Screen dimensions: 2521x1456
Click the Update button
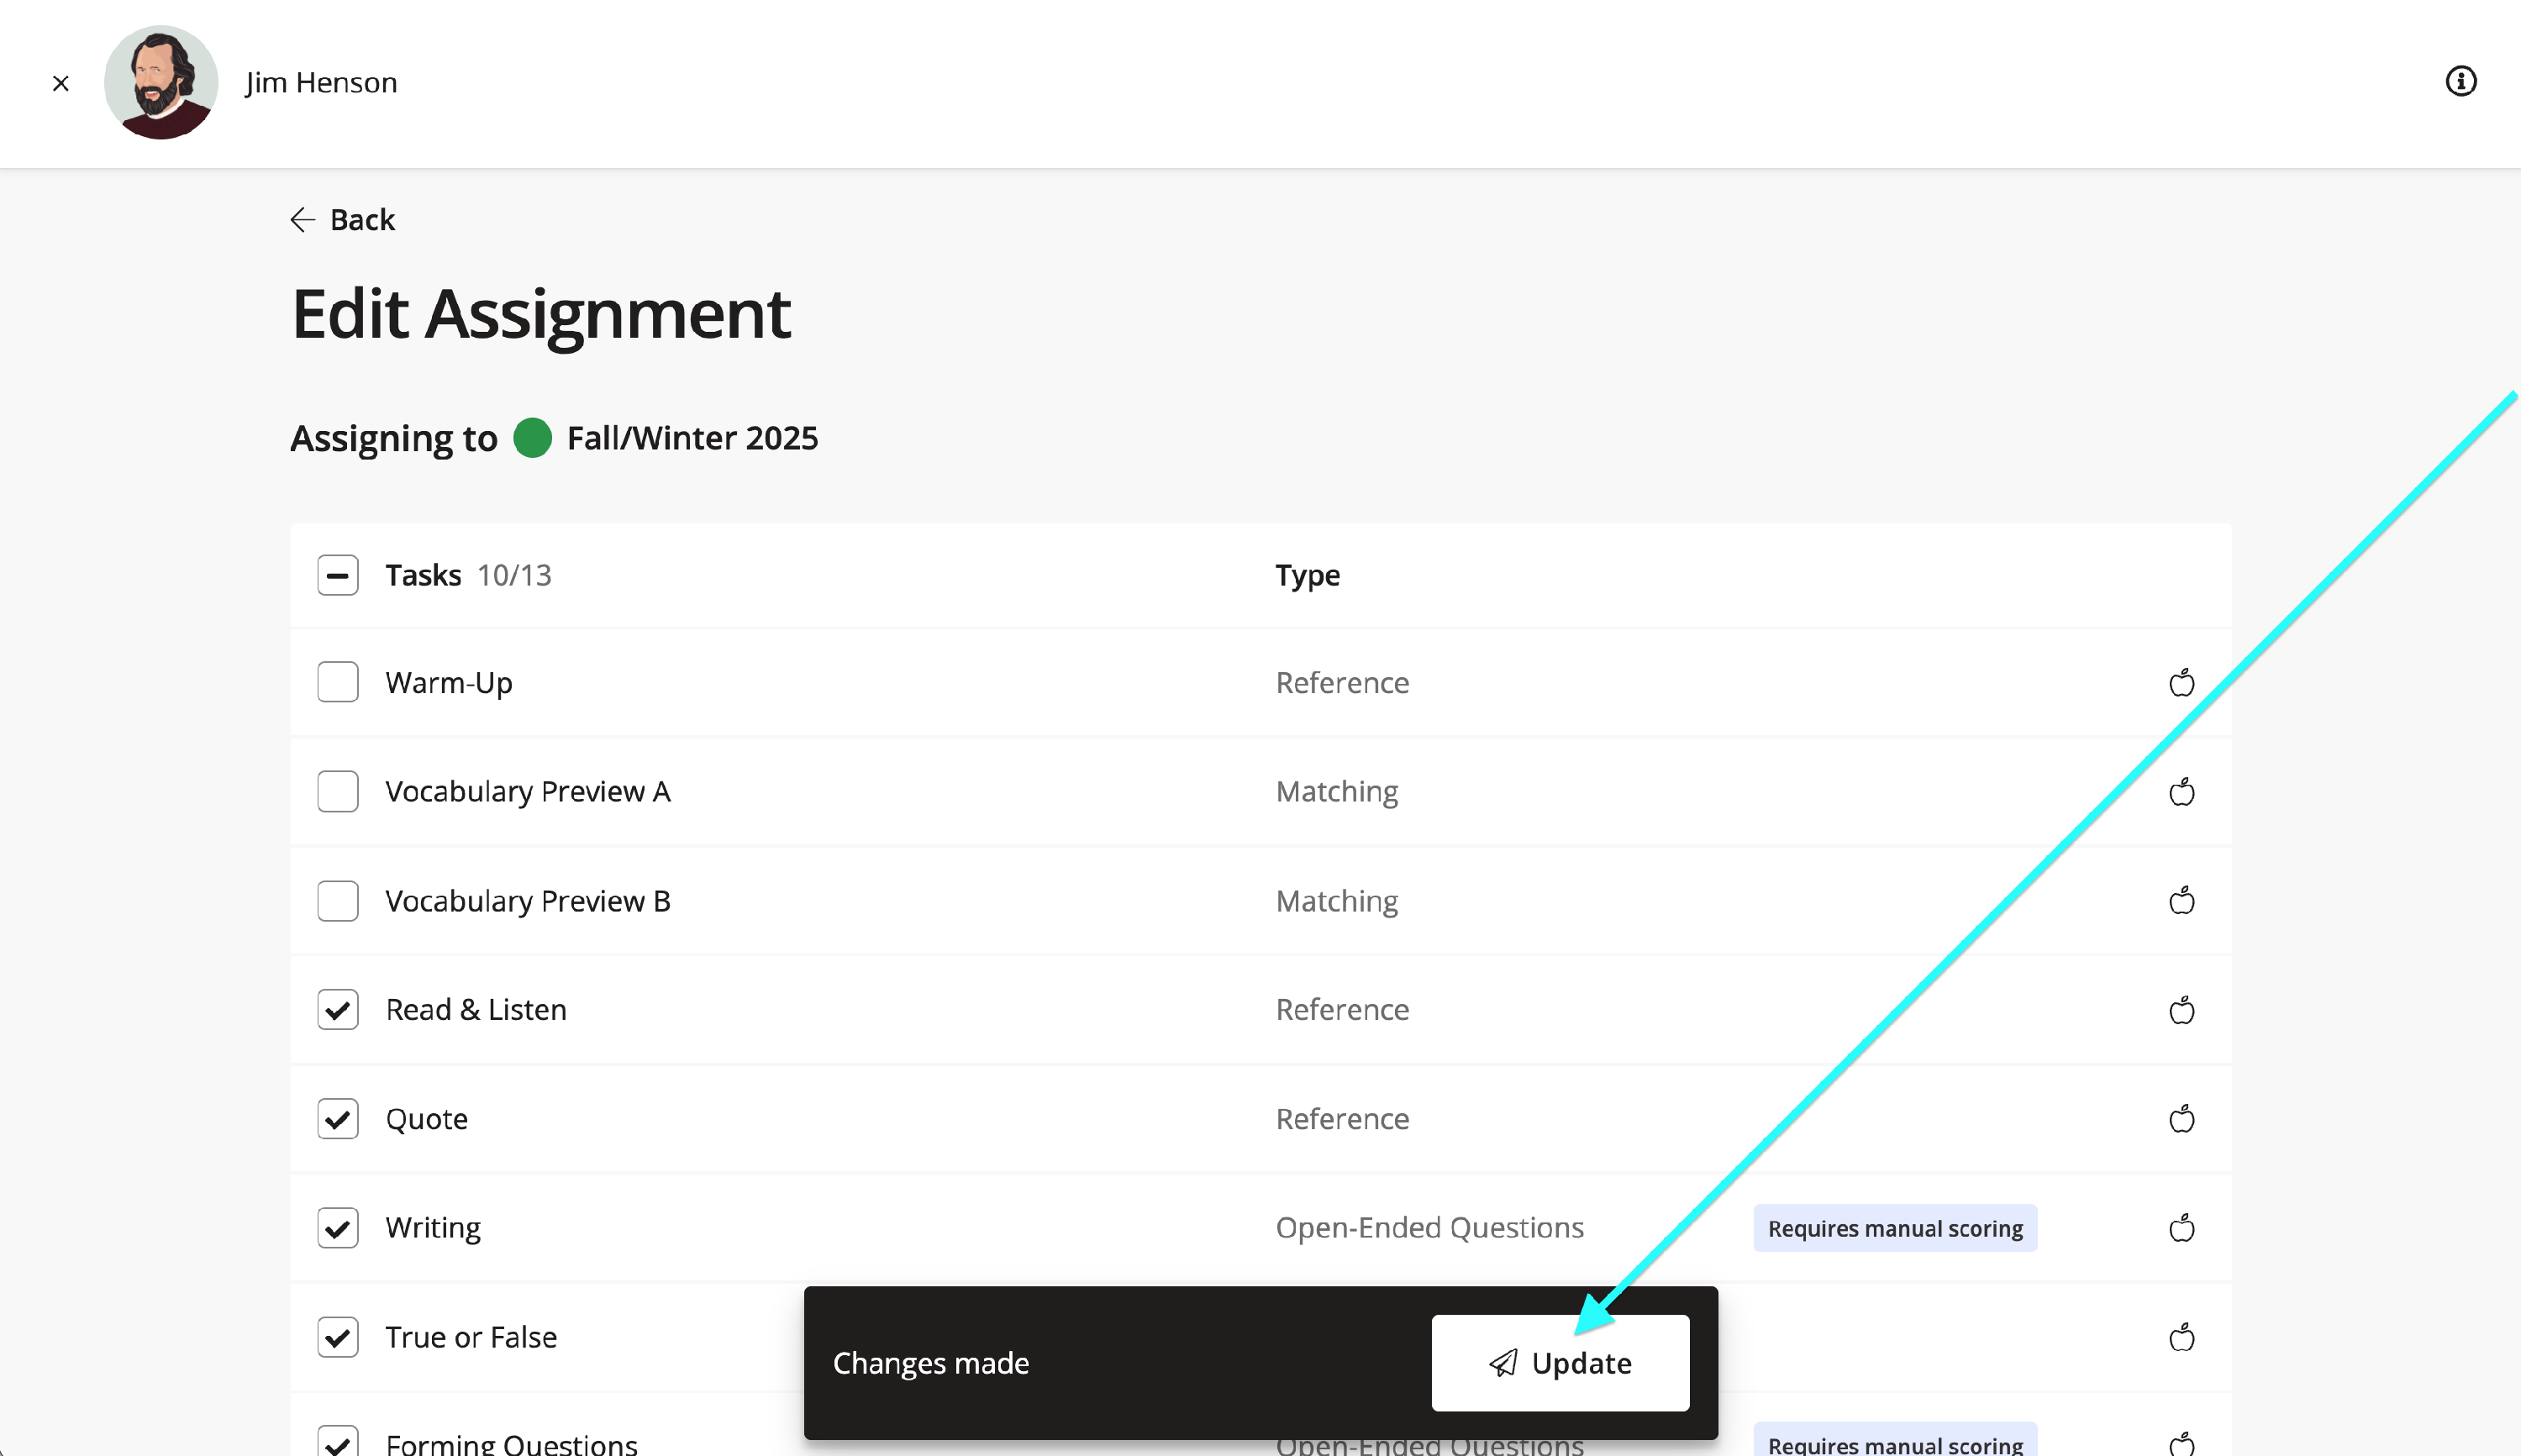1560,1363
